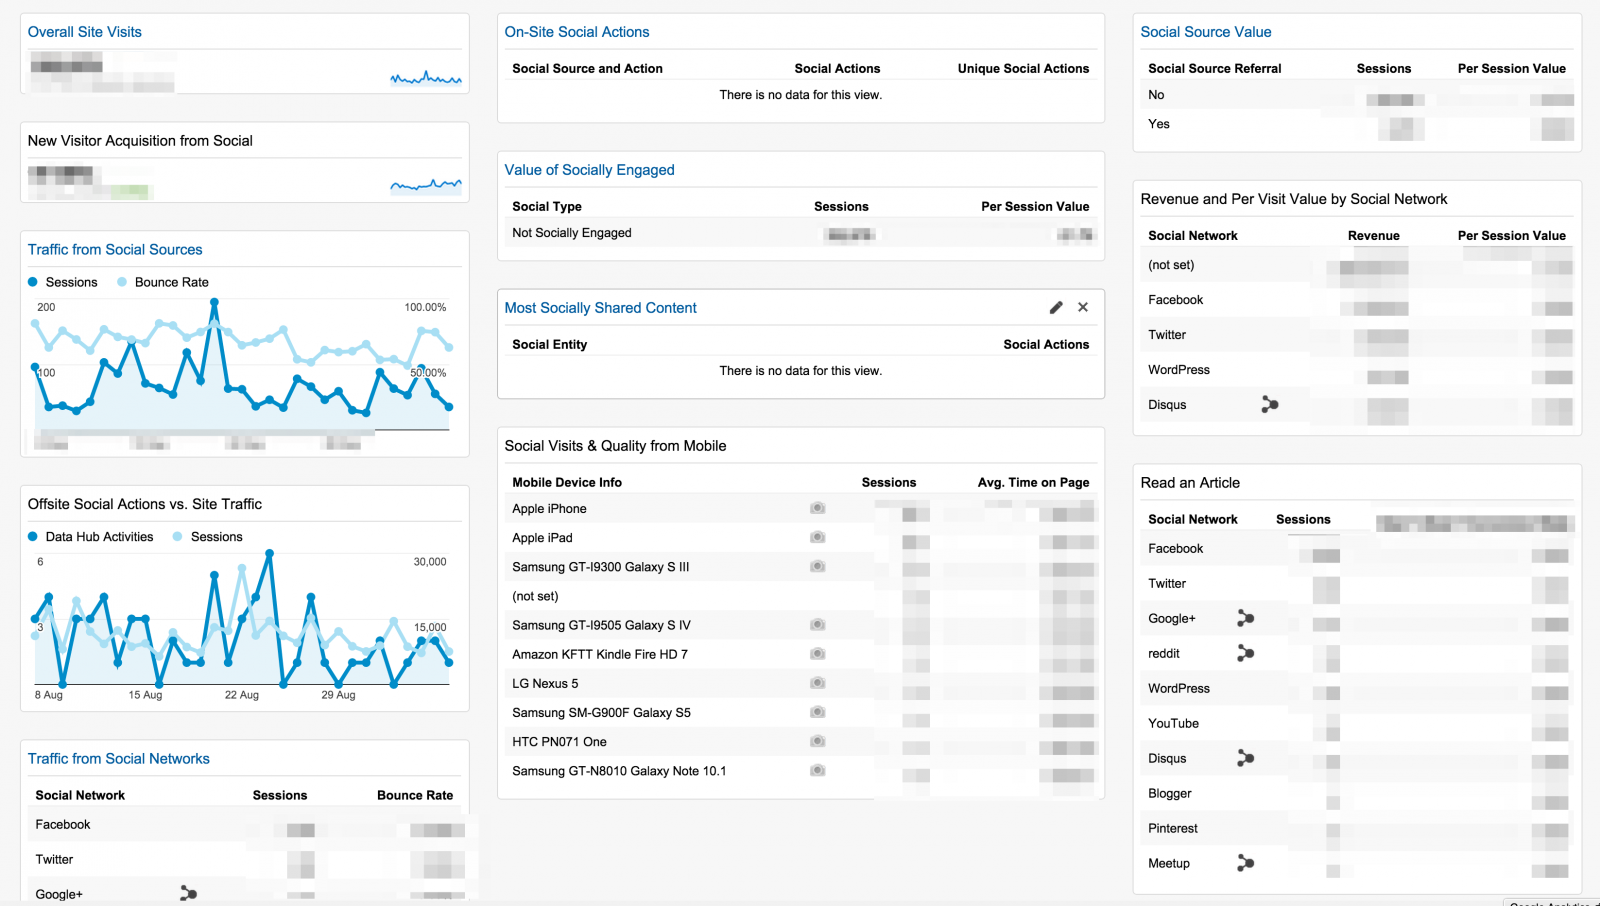The image size is (1600, 906).
Task: Click the Unique Social Actions column header
Action: coord(1023,69)
